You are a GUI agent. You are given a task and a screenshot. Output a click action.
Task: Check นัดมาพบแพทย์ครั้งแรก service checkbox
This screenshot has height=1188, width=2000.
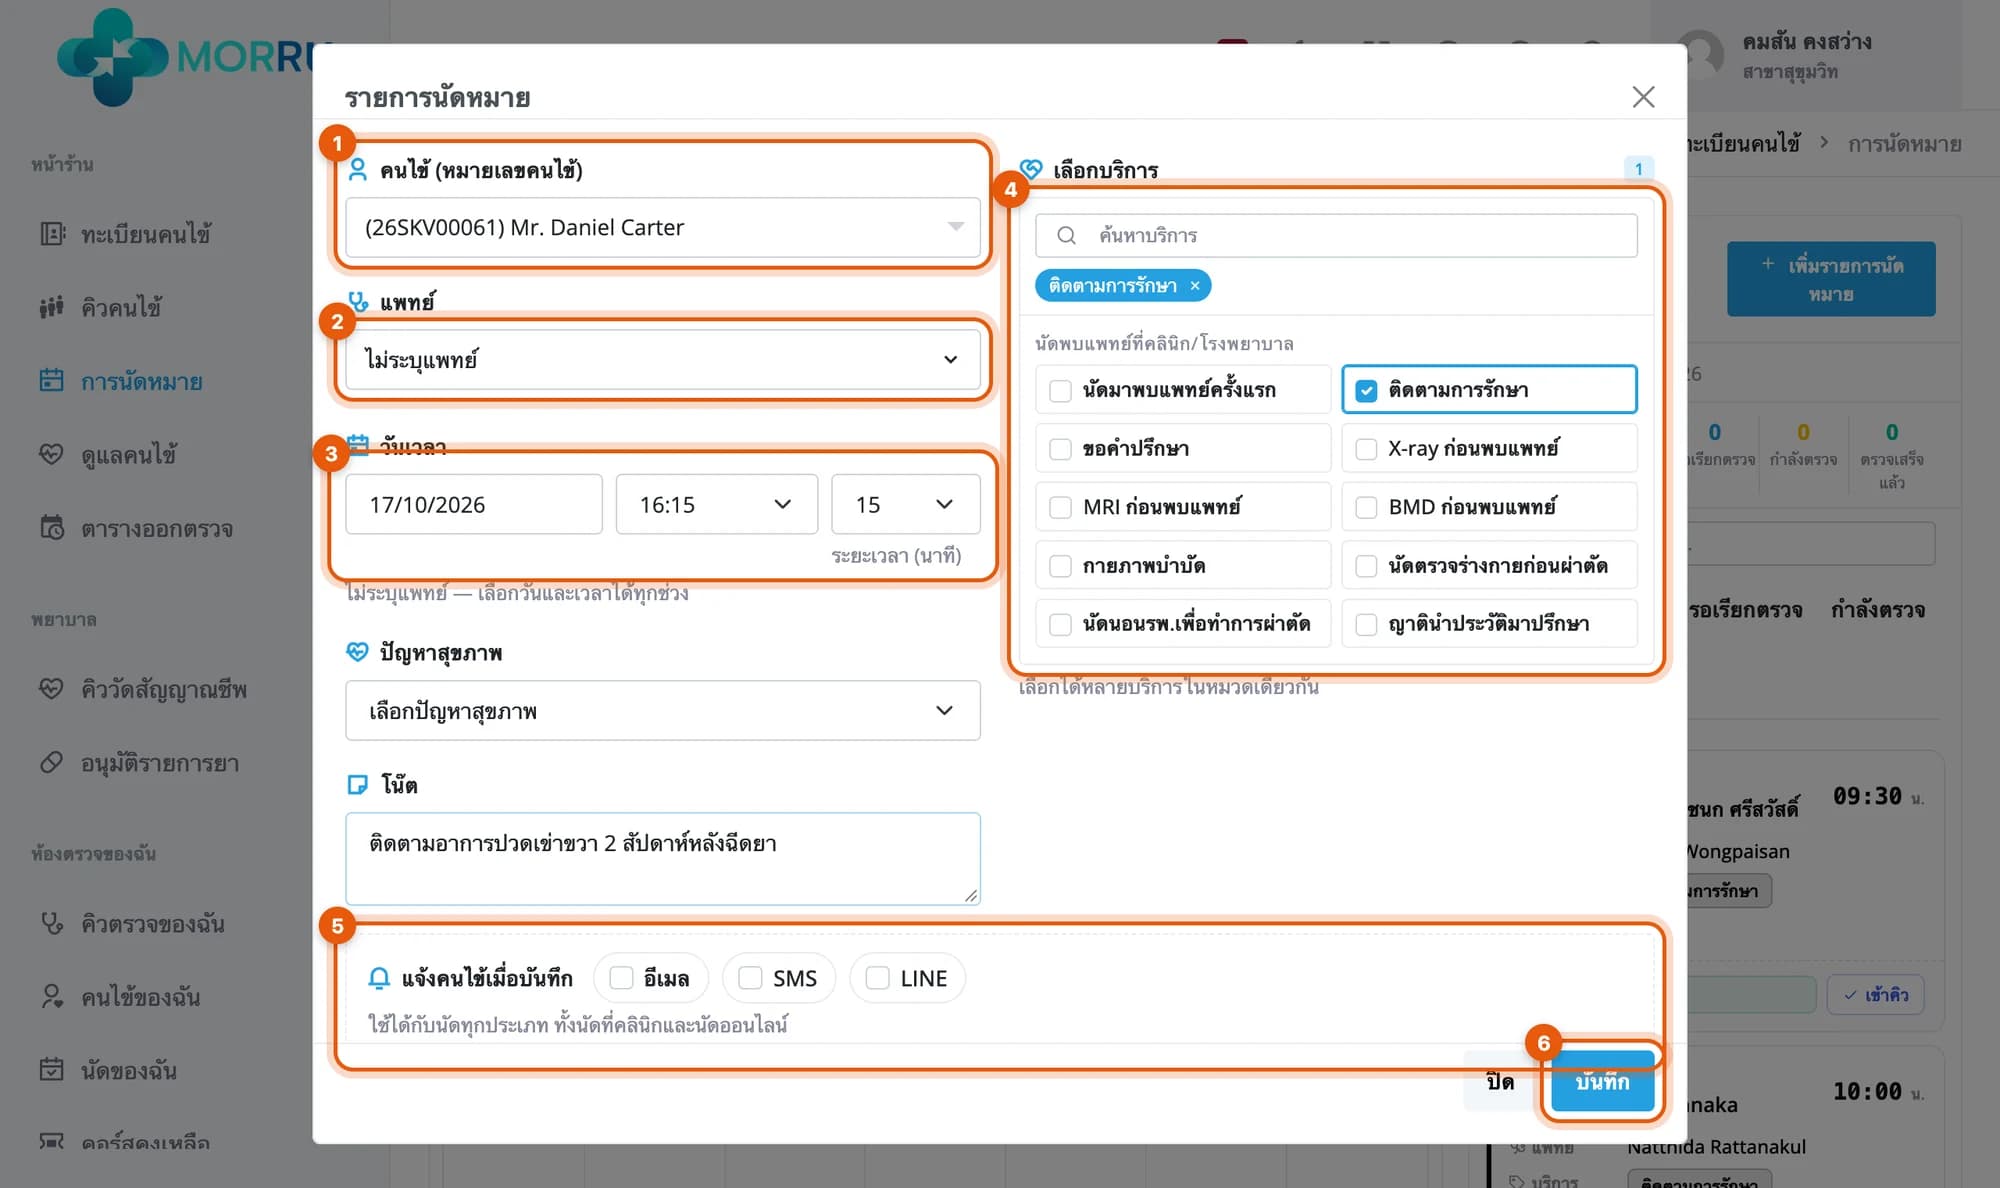coord(1061,391)
